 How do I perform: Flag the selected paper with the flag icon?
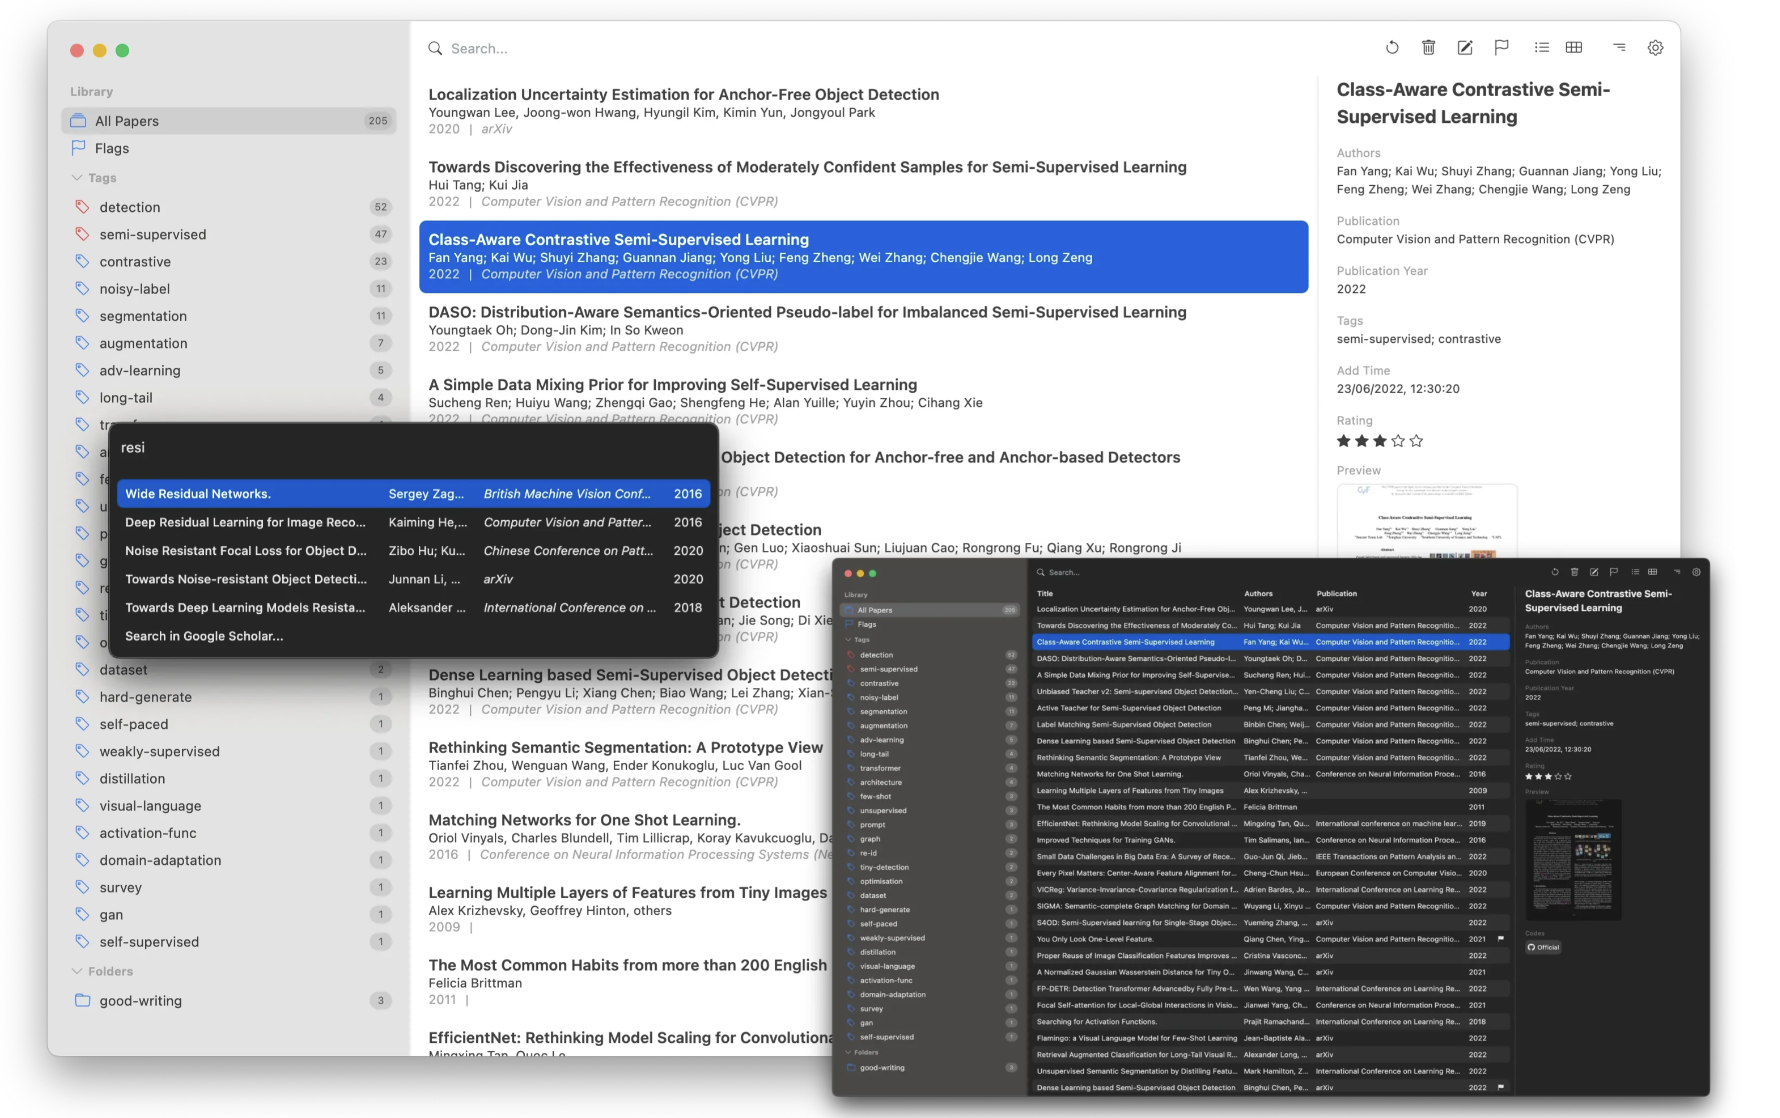pos(1501,47)
